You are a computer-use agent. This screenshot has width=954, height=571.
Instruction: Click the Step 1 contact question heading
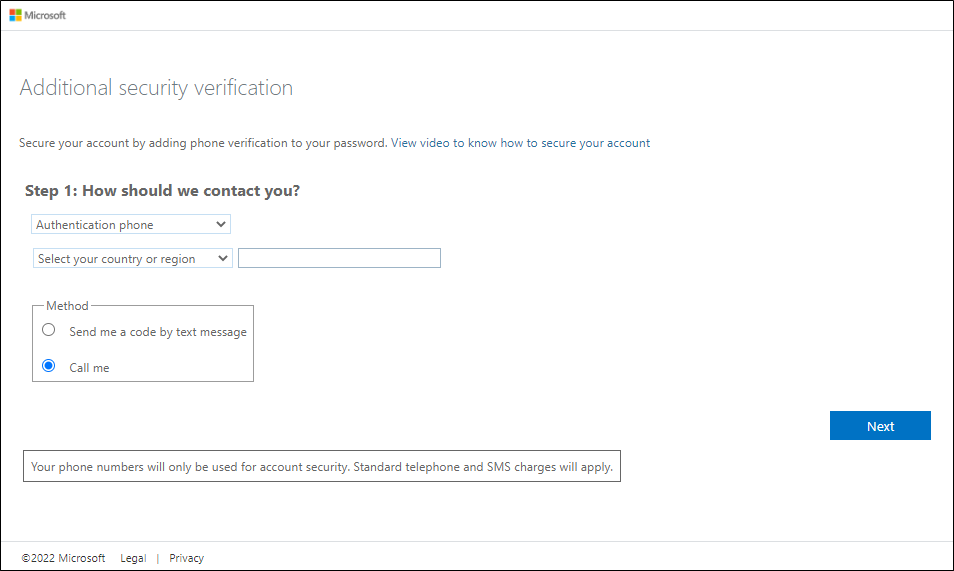pyautogui.click(x=162, y=190)
